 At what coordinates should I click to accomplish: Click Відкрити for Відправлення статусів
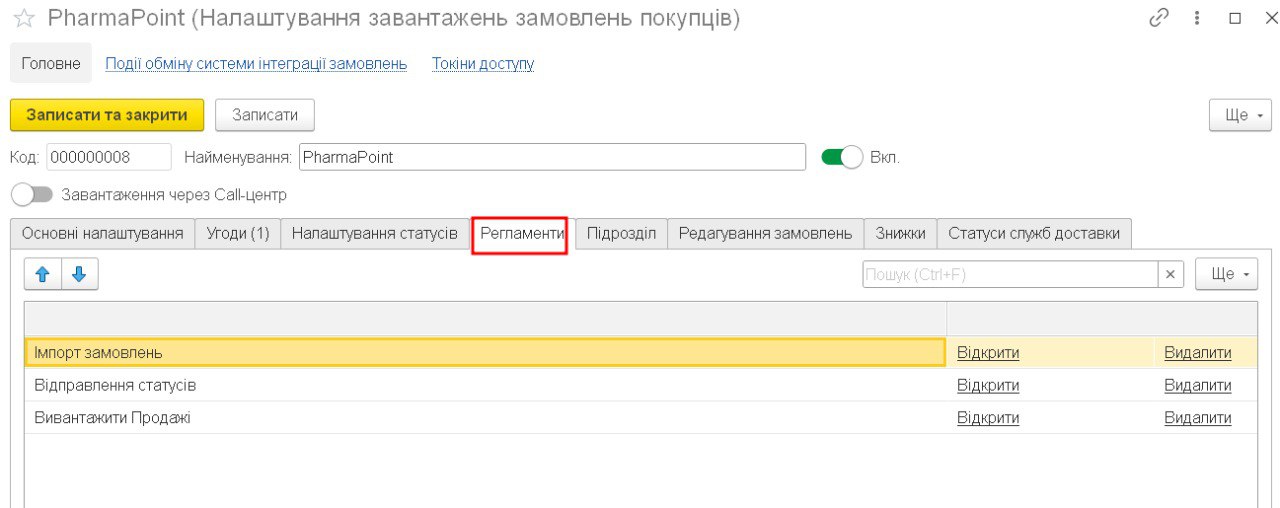[987, 385]
